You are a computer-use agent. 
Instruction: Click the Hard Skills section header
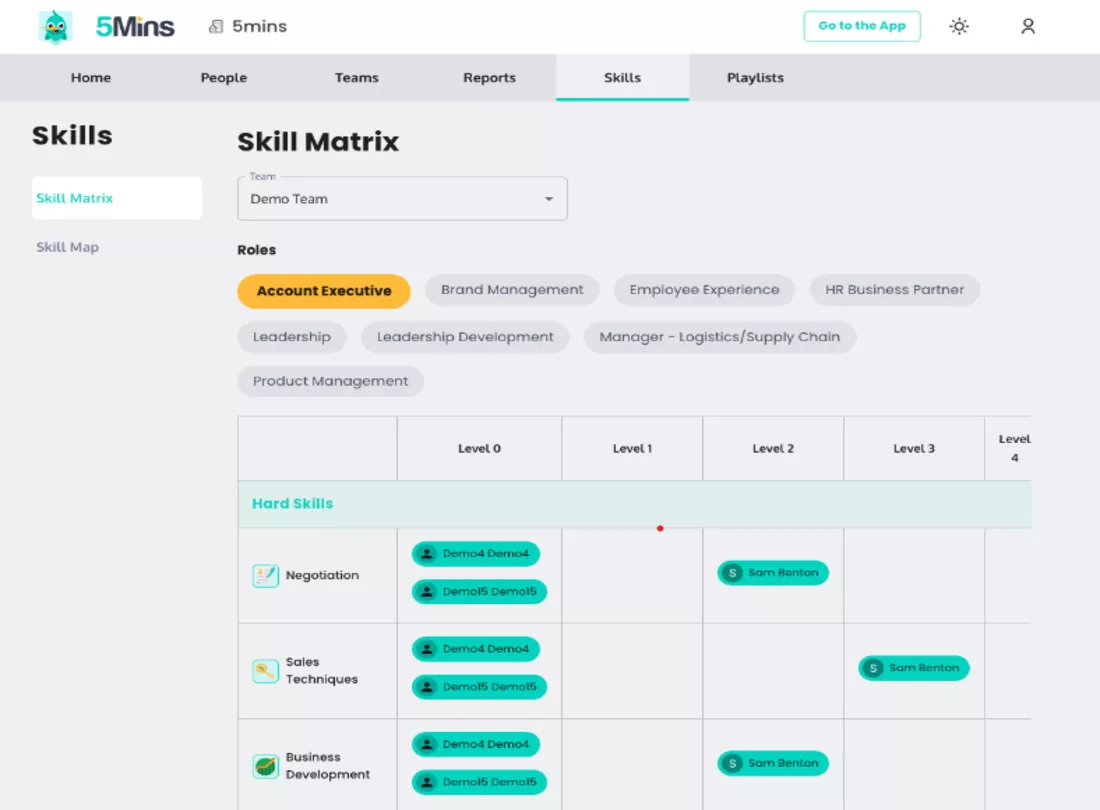(x=634, y=504)
